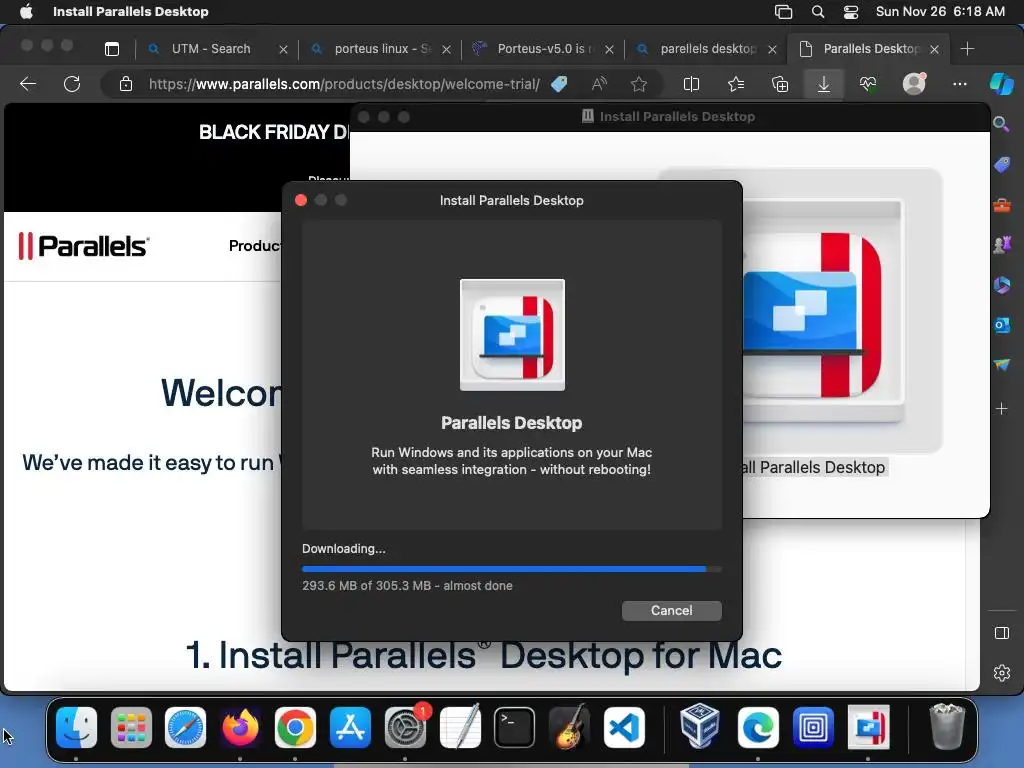This screenshot has width=1024, height=768.
Task: Cancel the Parallels Desktop download
Action: (671, 611)
